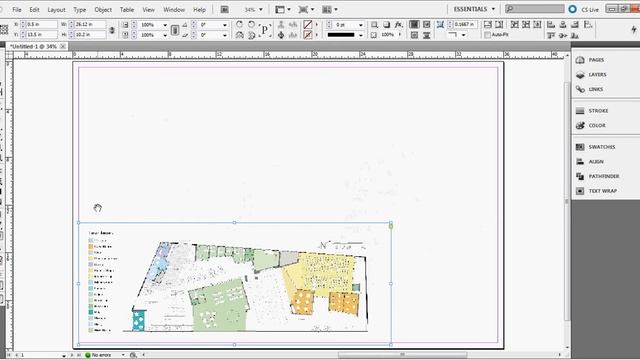Open the Rotation Angle dropdown
The image size is (640, 360).
[x=224, y=25]
